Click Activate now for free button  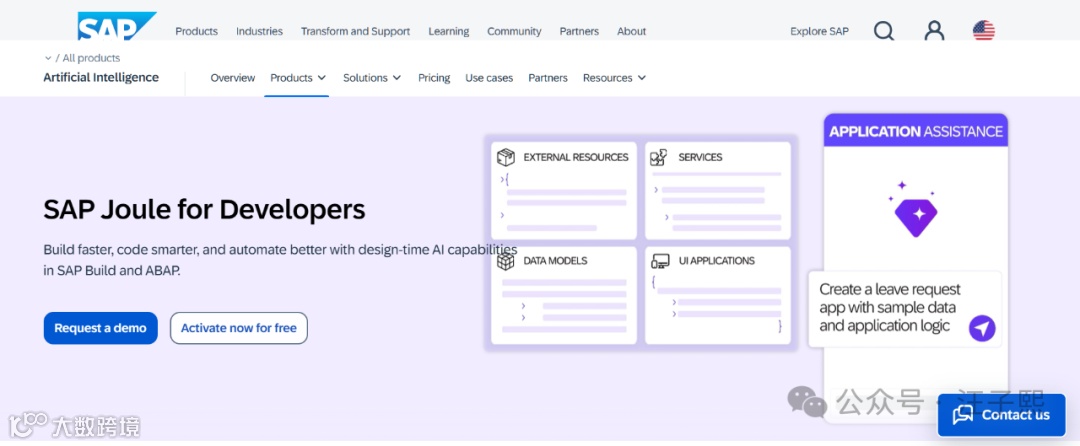coord(238,328)
